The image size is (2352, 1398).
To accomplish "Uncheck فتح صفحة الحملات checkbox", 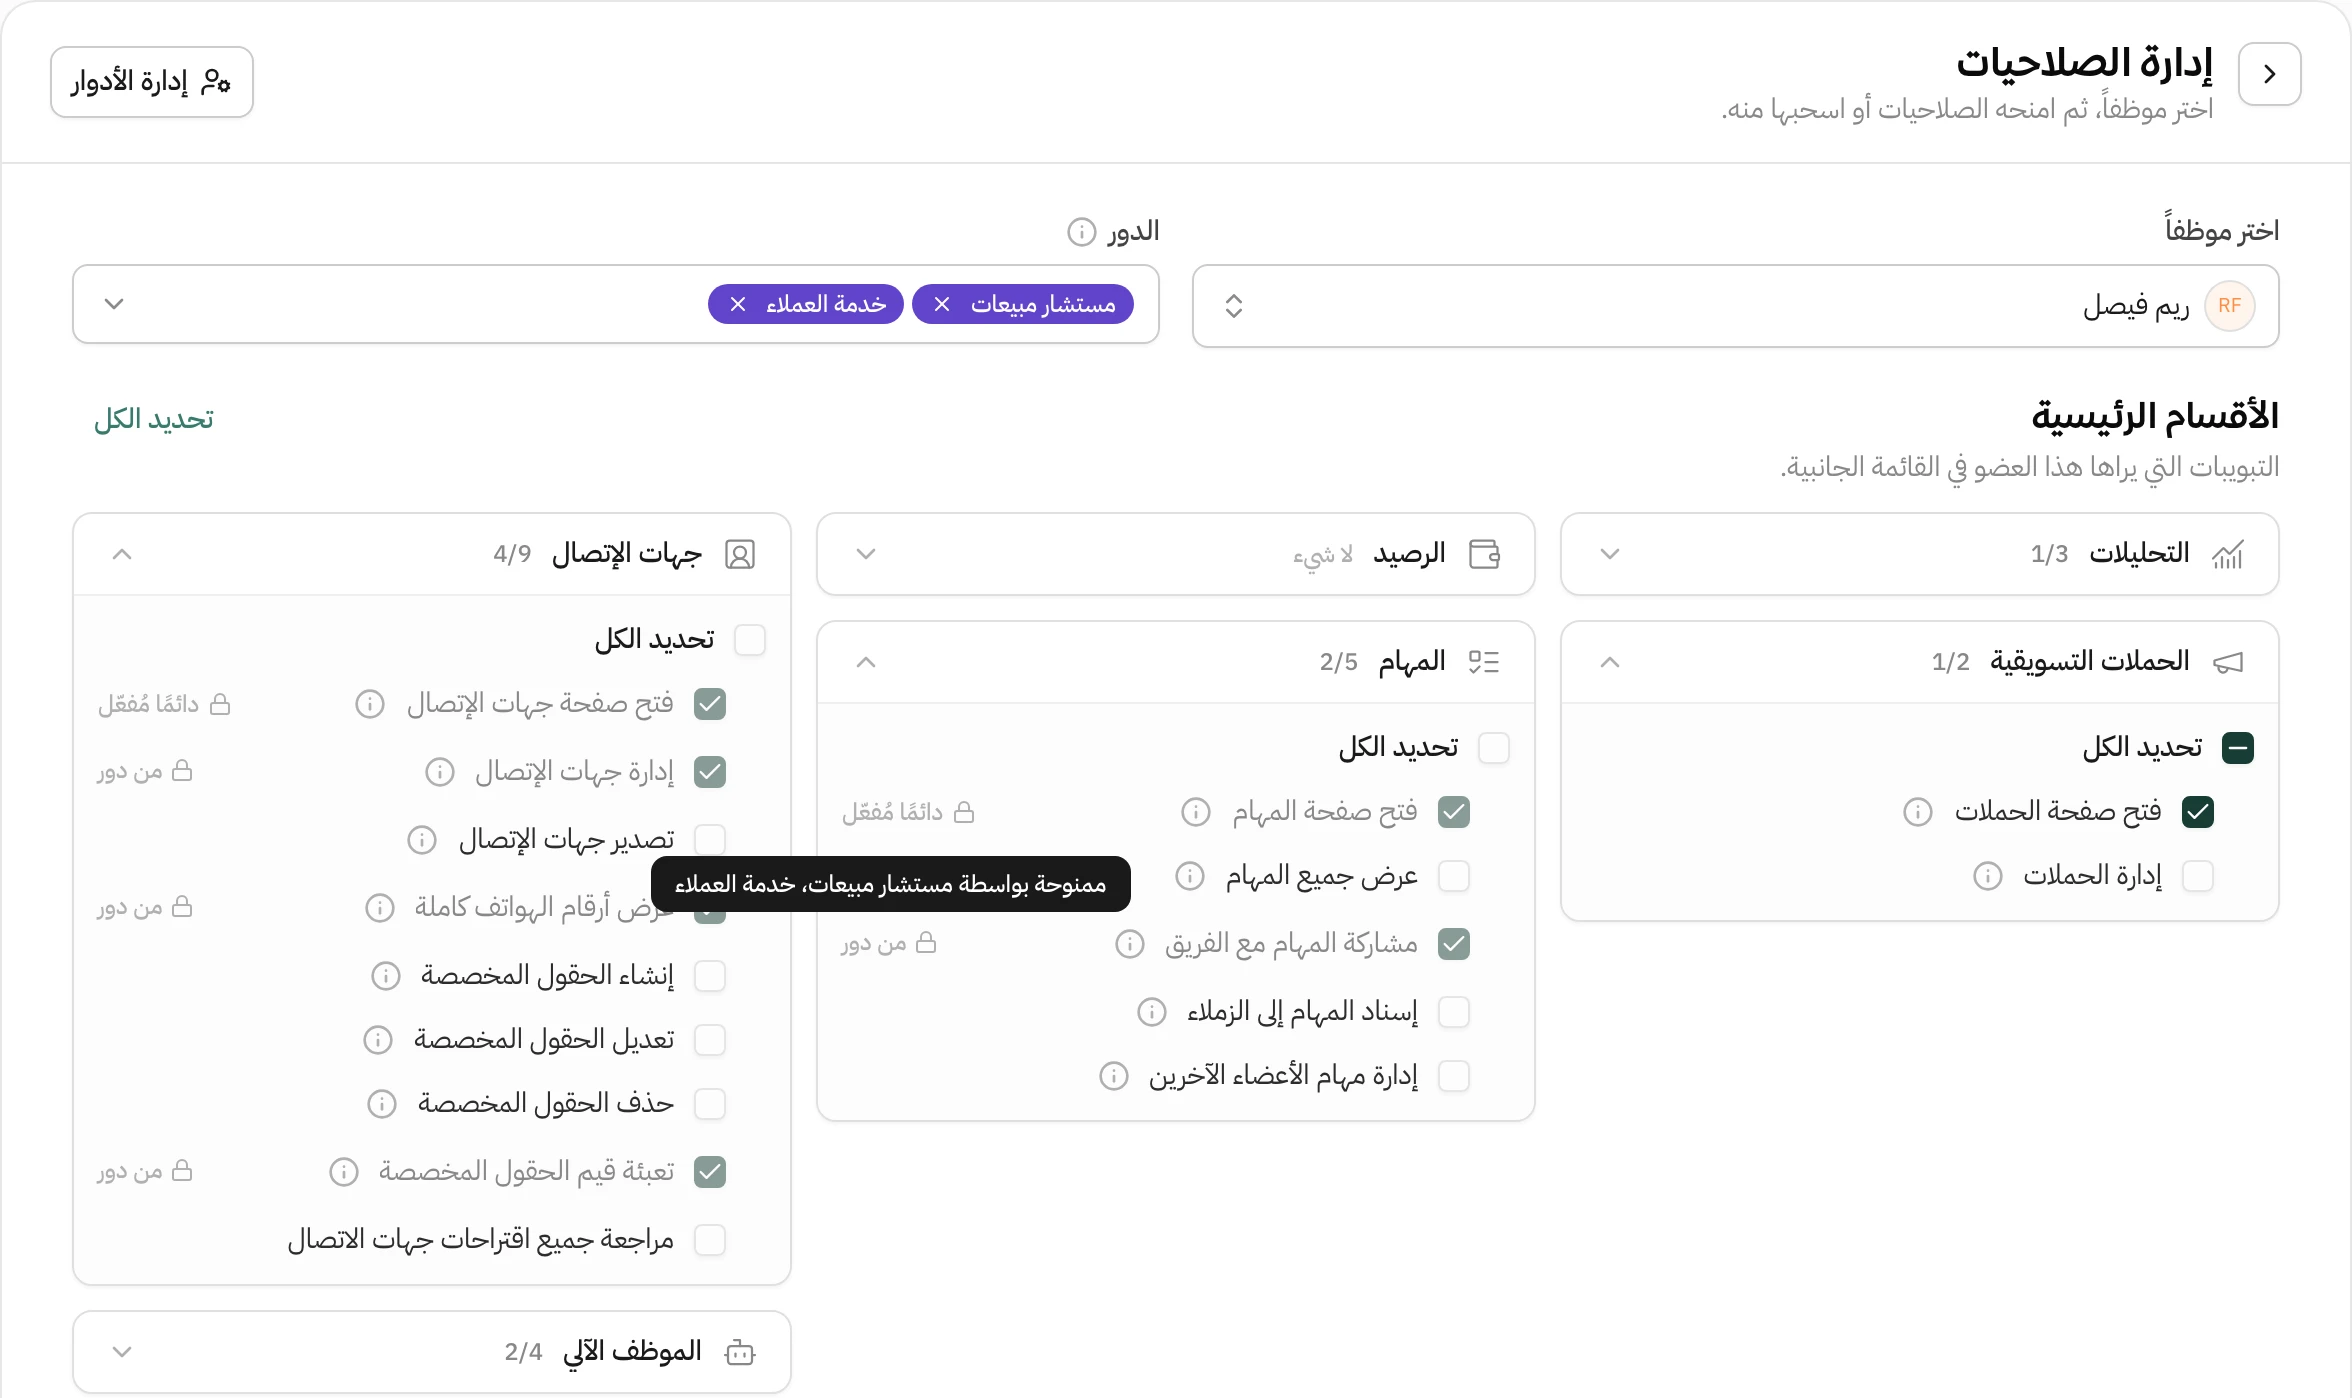I will click(2198, 812).
